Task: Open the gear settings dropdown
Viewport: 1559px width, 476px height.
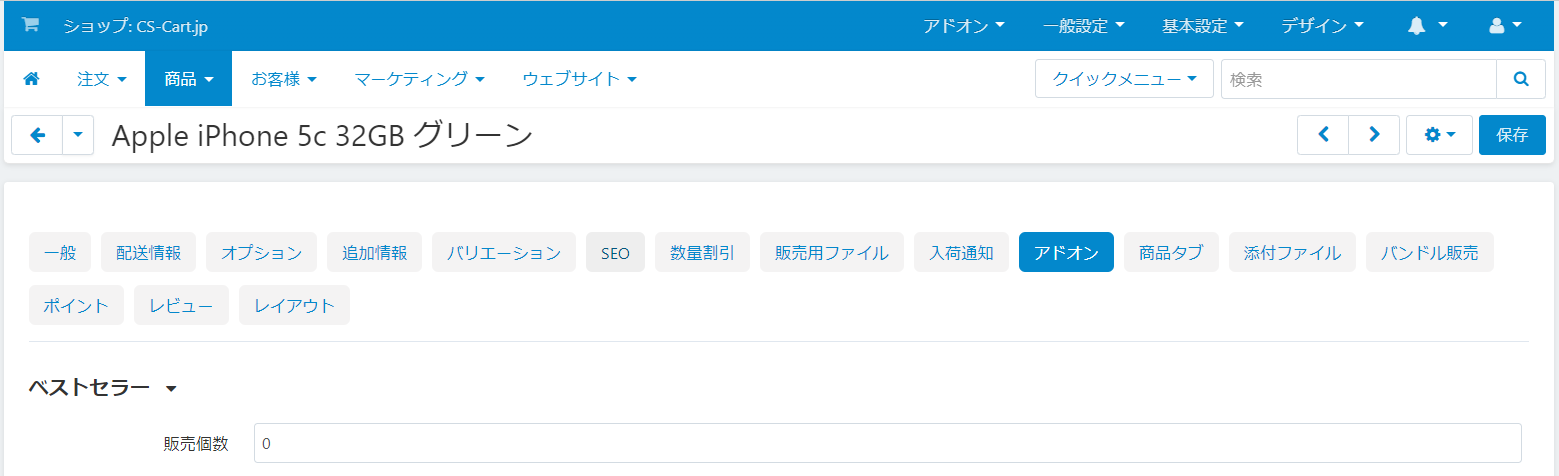Action: 1439,135
